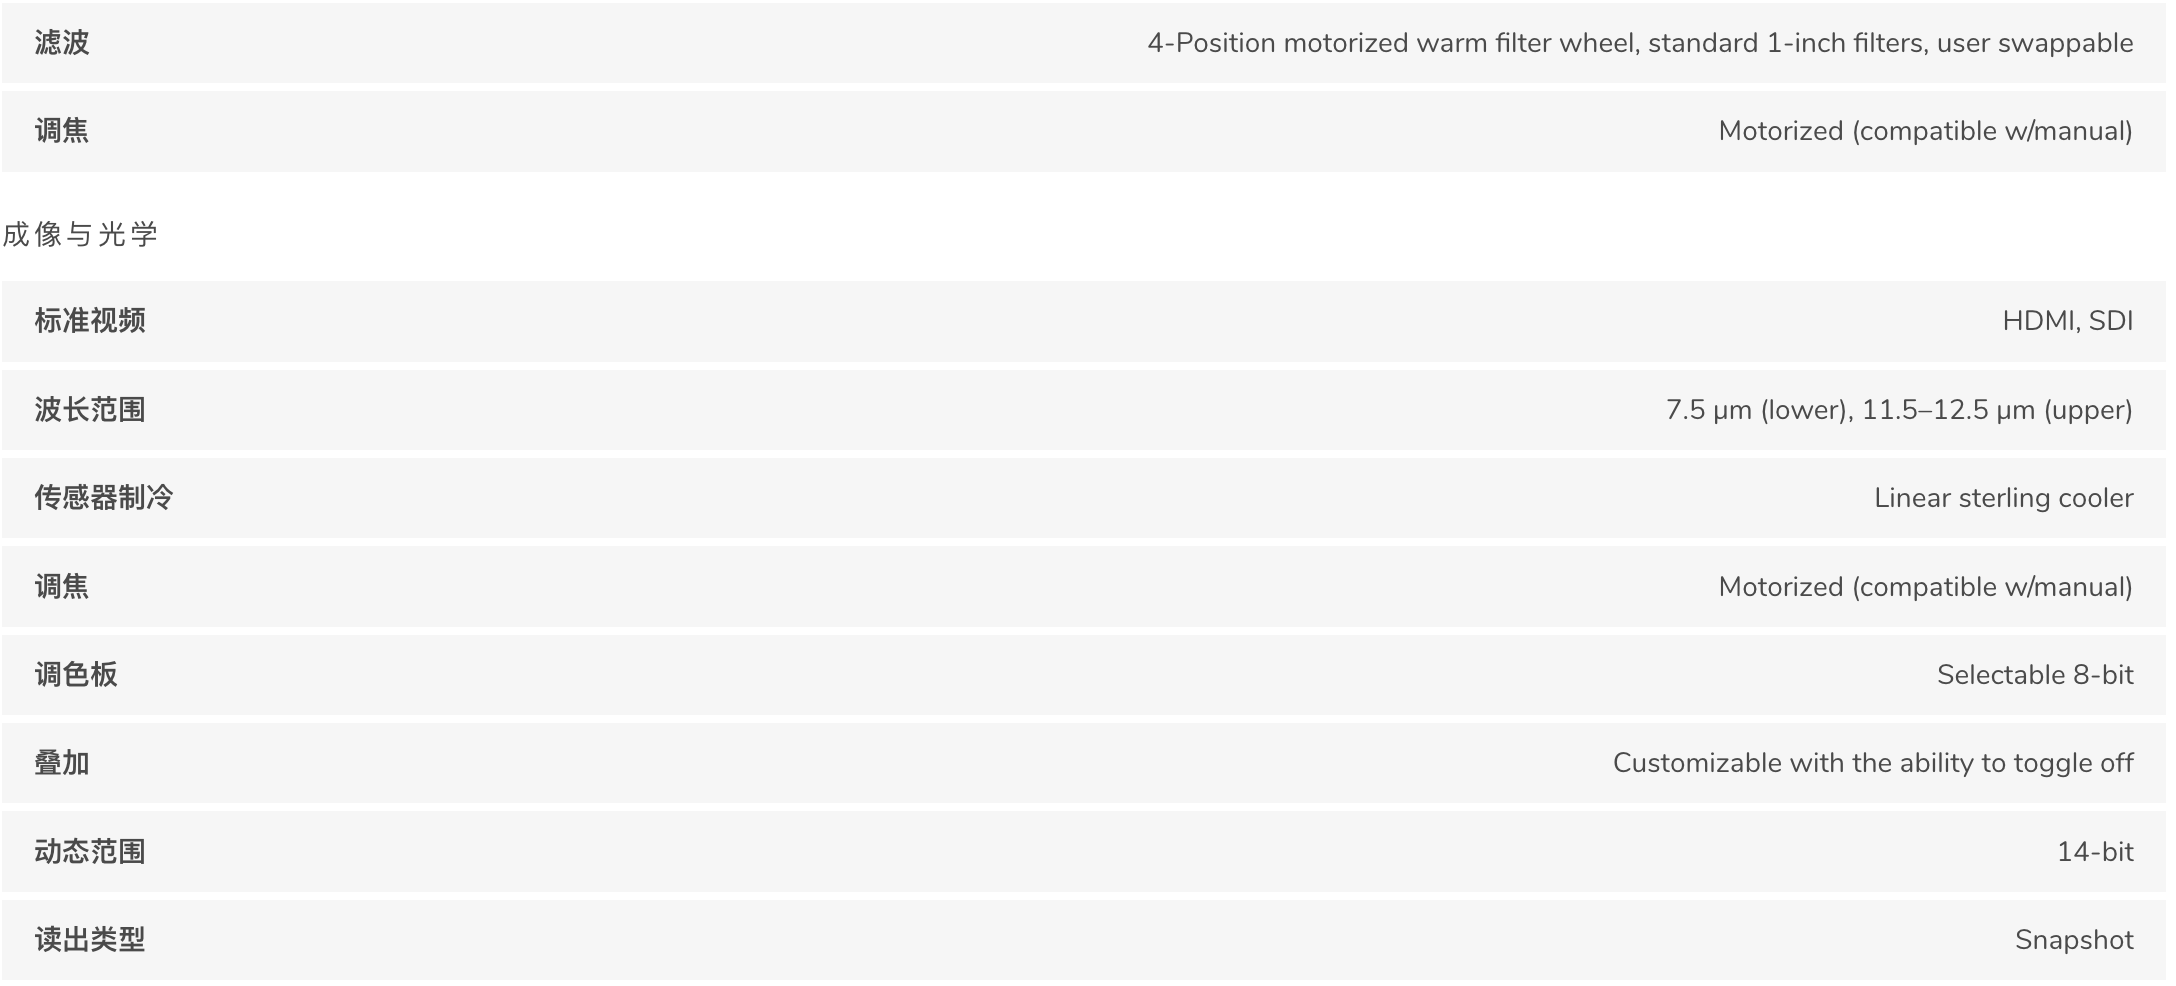Click the 波长范围 label
Viewport: 2176px width, 986px height.
90,409
